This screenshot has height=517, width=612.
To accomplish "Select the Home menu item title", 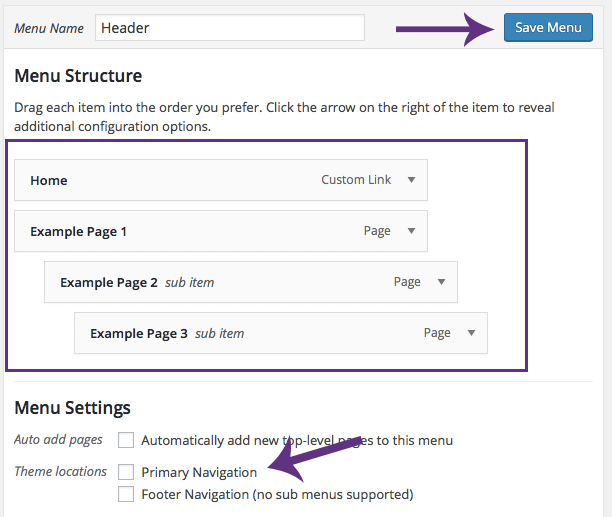I will coord(49,181).
